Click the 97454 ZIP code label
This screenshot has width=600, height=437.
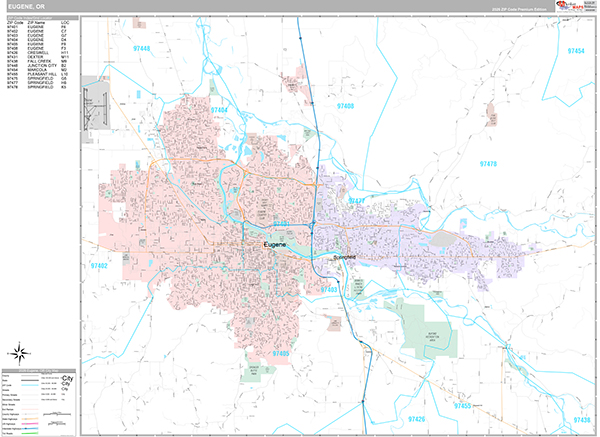[x=577, y=50]
